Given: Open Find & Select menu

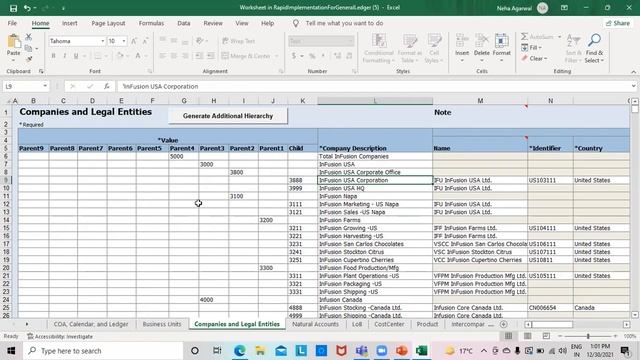Looking at the screenshot, I should tap(594, 49).
